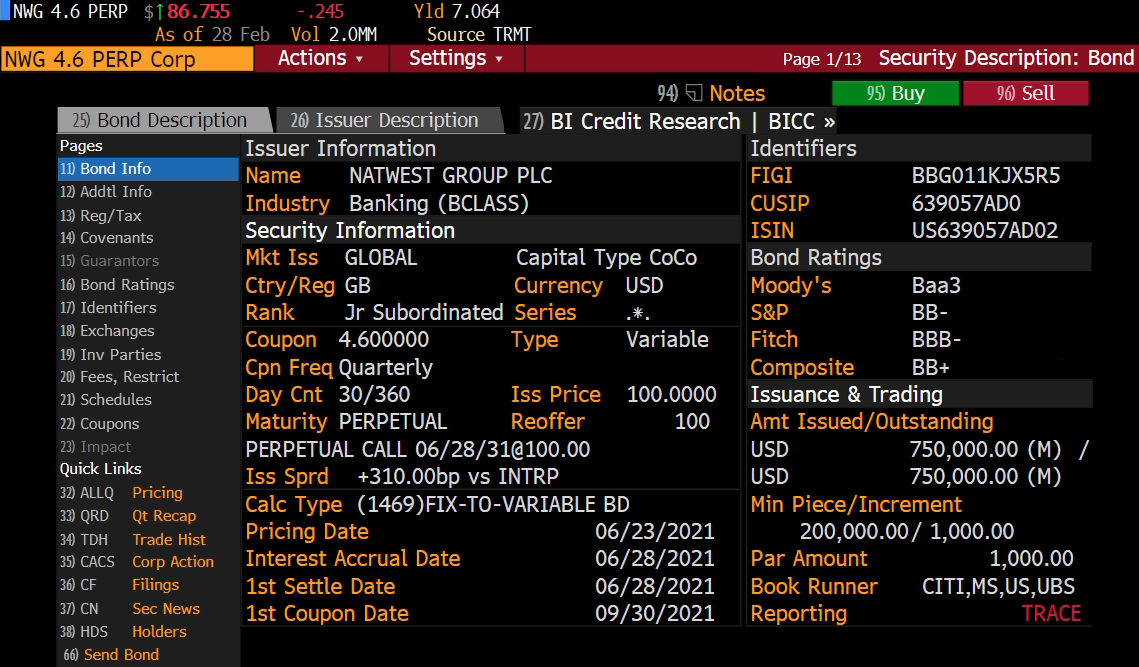This screenshot has width=1139, height=667.
Task: Click coupon value 4.600000
Action: [384, 340]
